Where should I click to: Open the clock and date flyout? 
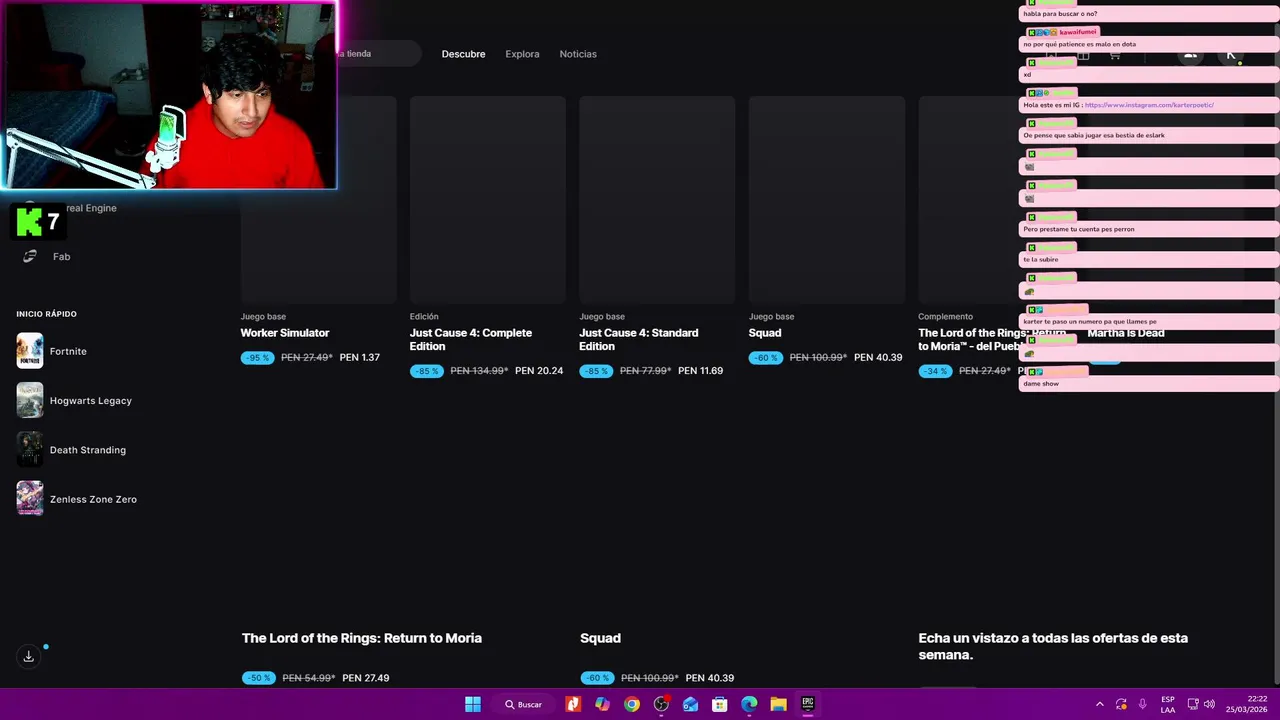click(1246, 704)
